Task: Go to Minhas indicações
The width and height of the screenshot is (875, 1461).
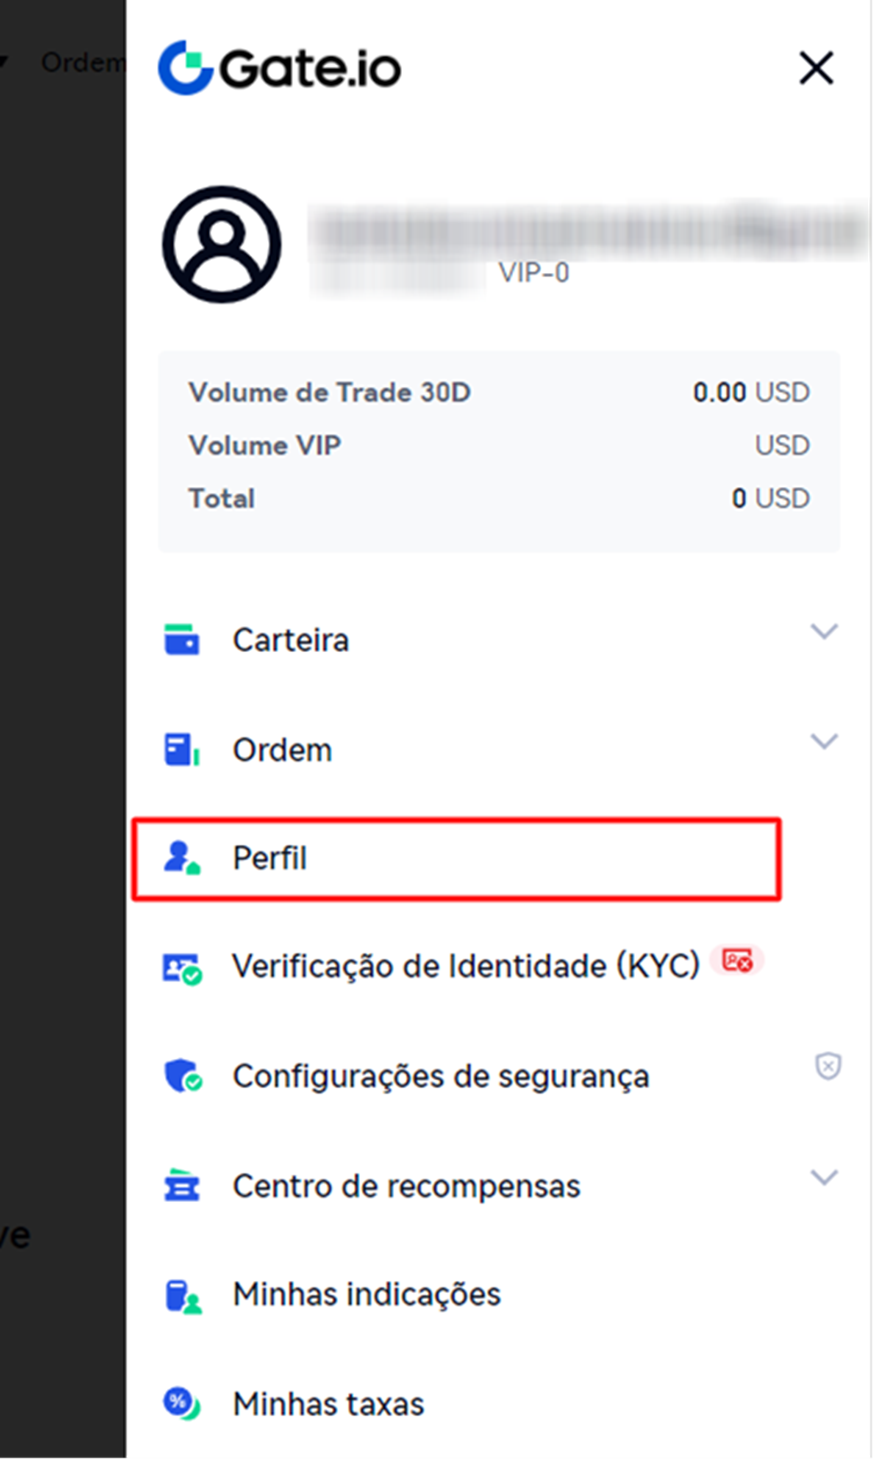Action: [366, 1294]
